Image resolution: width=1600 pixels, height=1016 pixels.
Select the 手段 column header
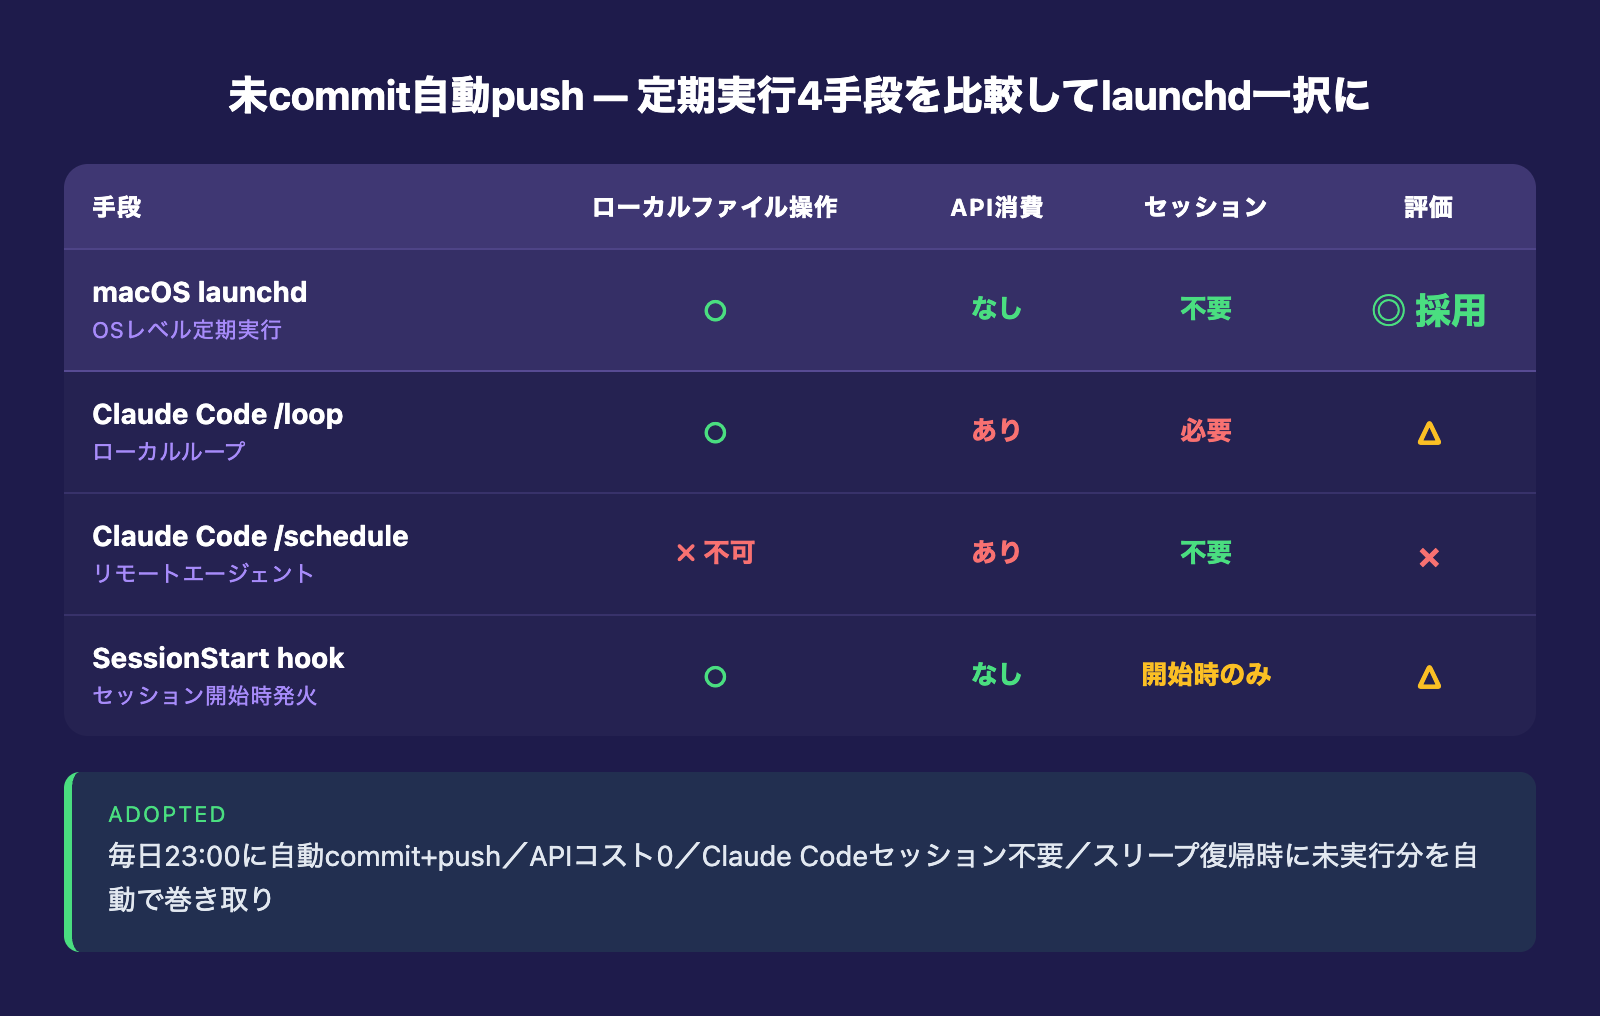pos(117,207)
